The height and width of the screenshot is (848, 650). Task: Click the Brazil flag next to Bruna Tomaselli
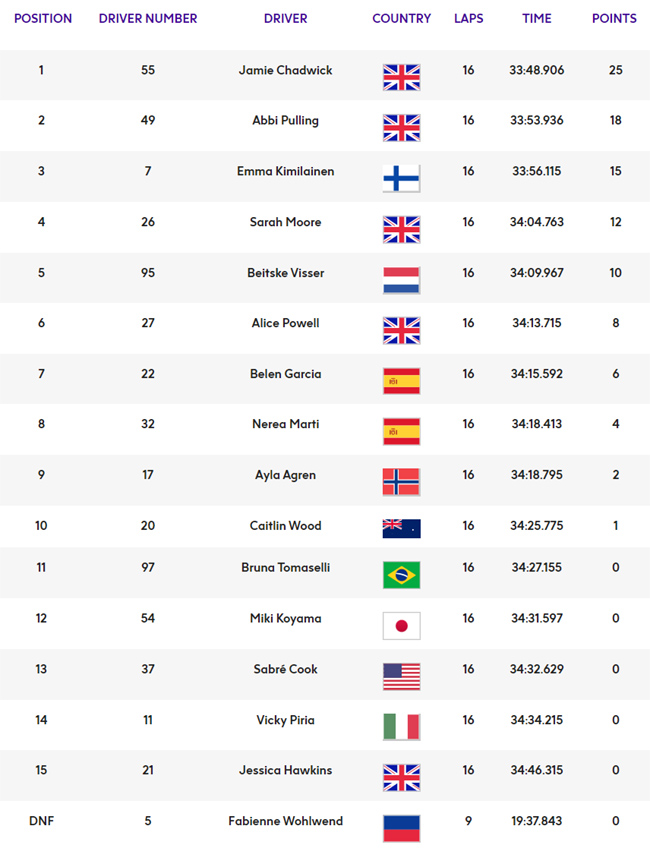coord(401,575)
